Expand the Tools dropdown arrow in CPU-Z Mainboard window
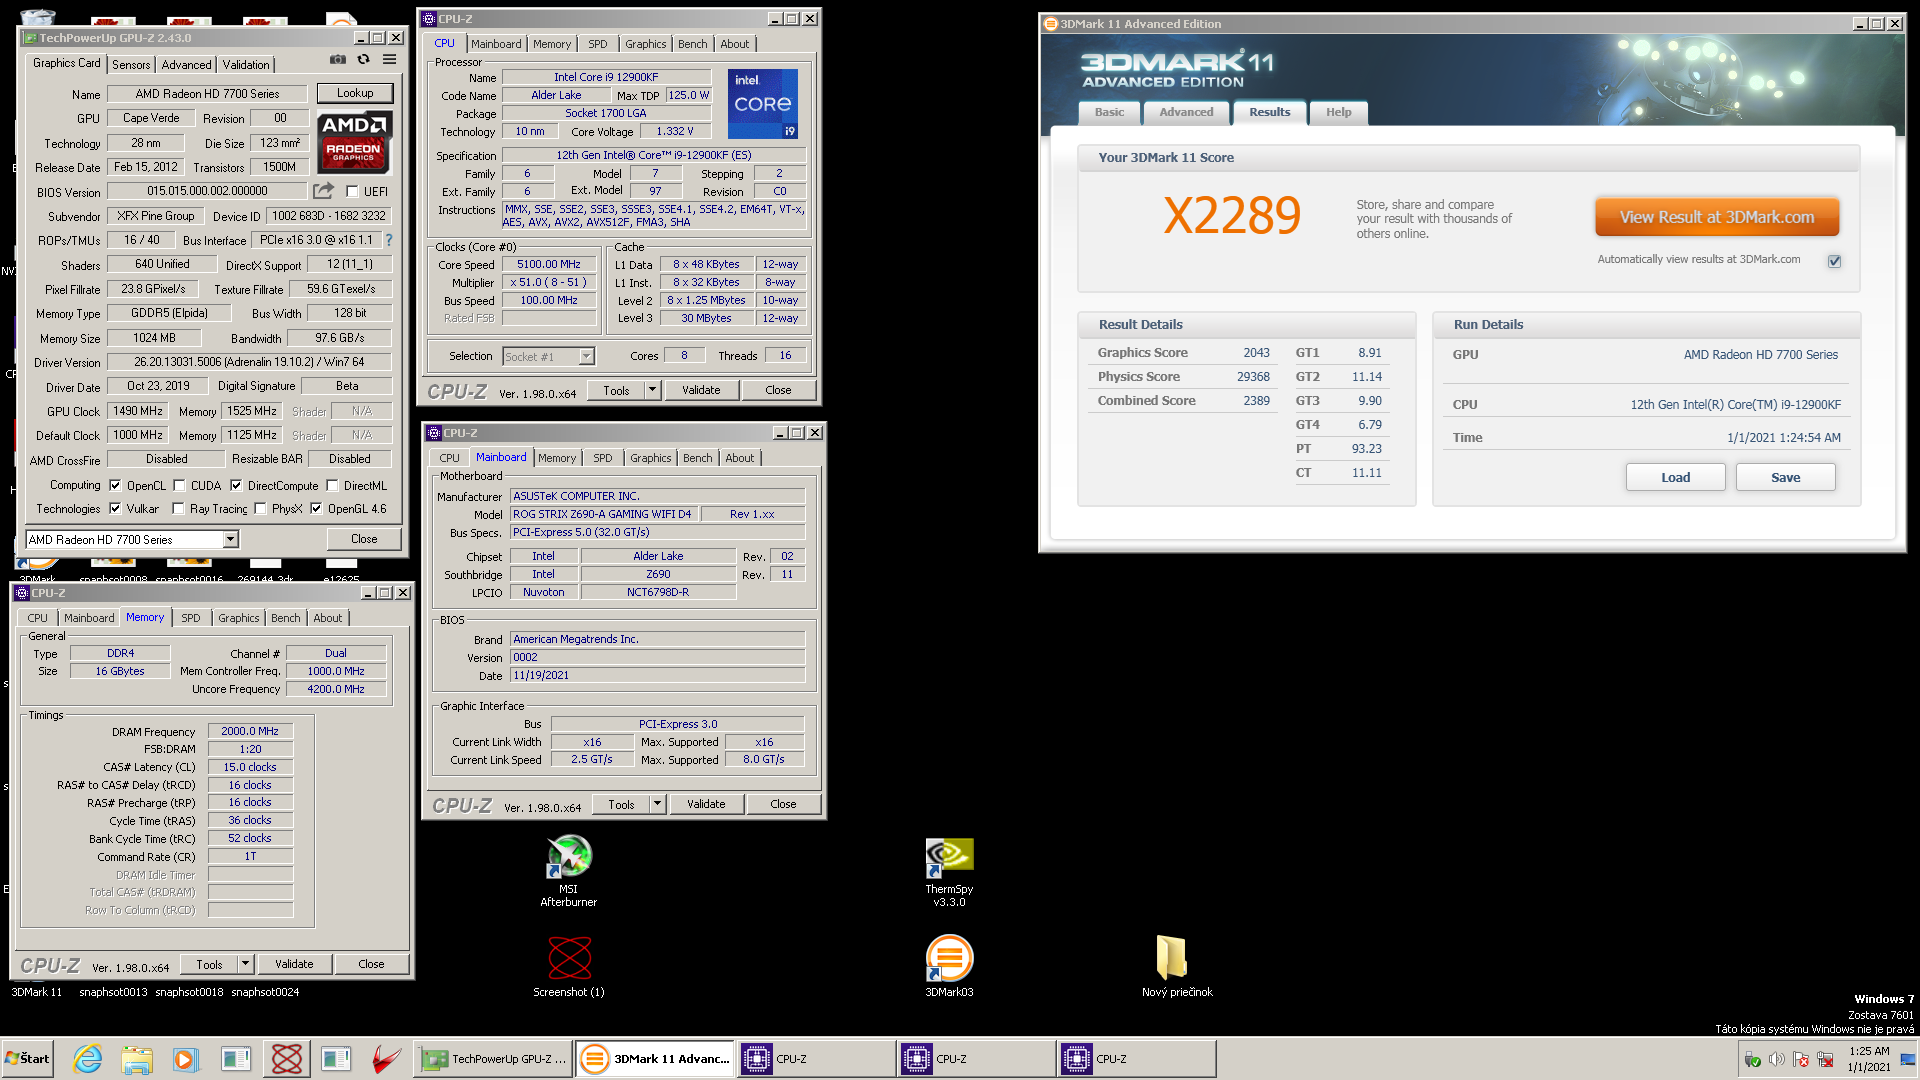This screenshot has height=1080, width=1920. [657, 804]
